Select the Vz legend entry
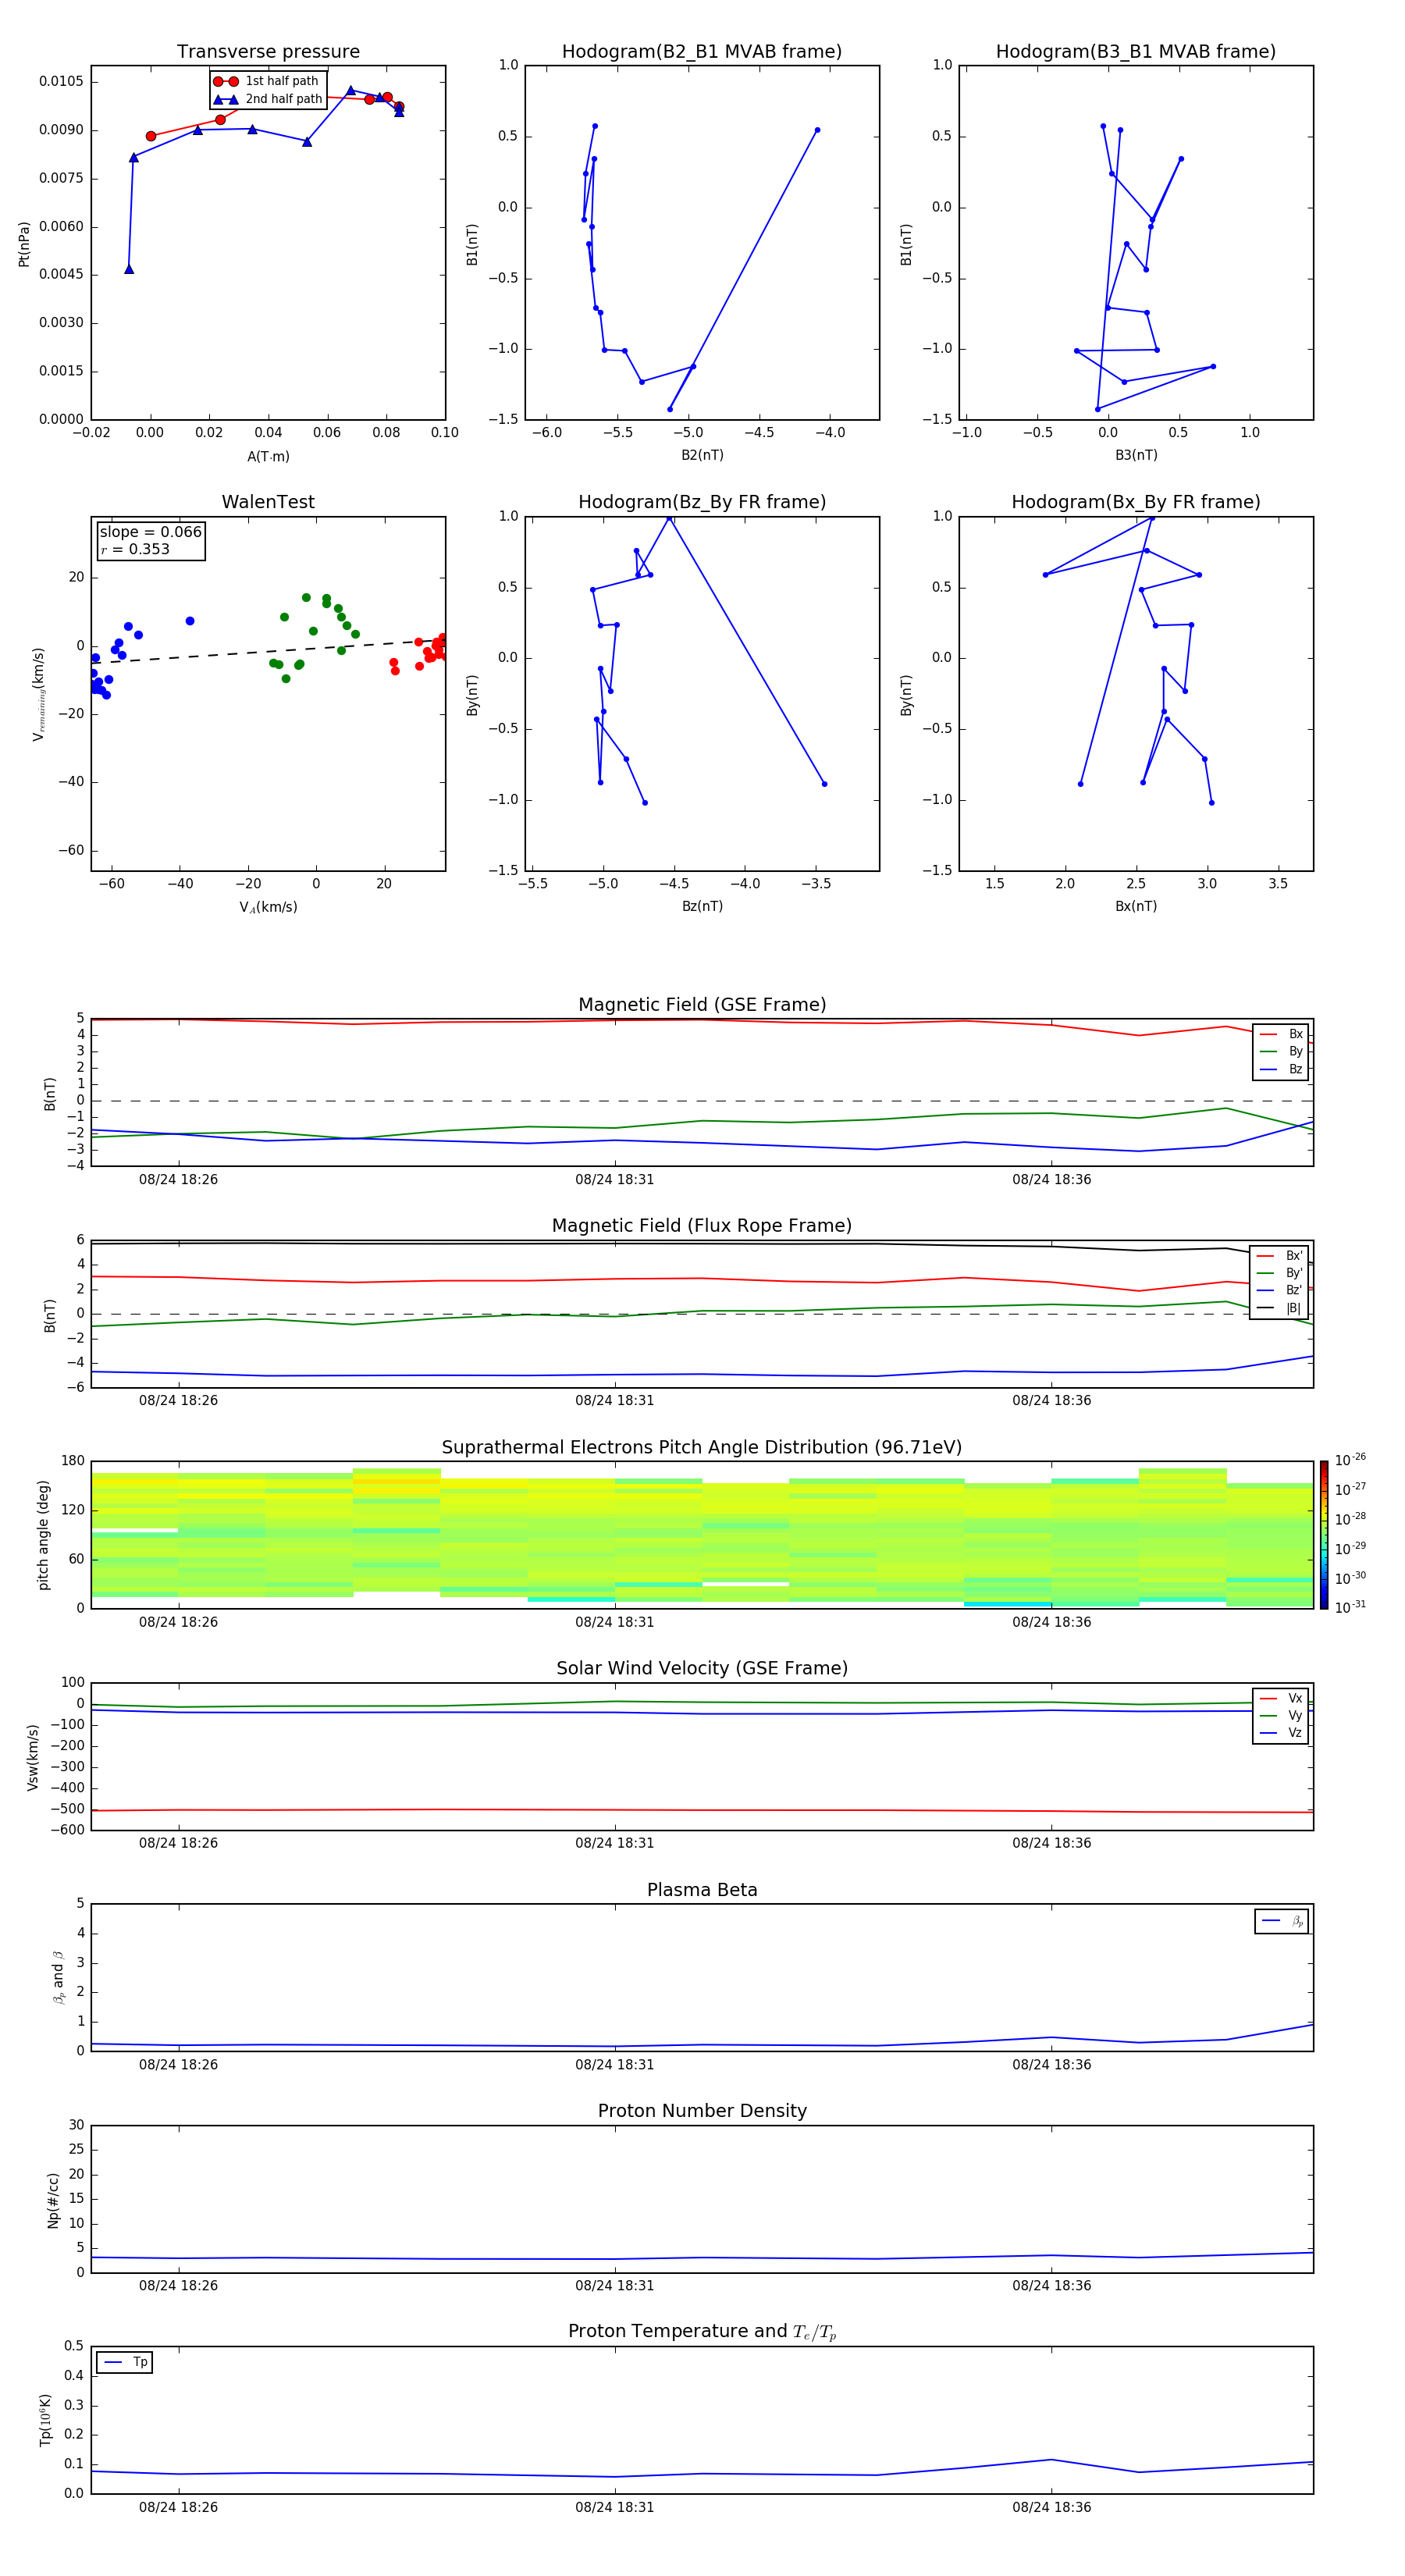1405x2576 pixels. pos(1282,1733)
